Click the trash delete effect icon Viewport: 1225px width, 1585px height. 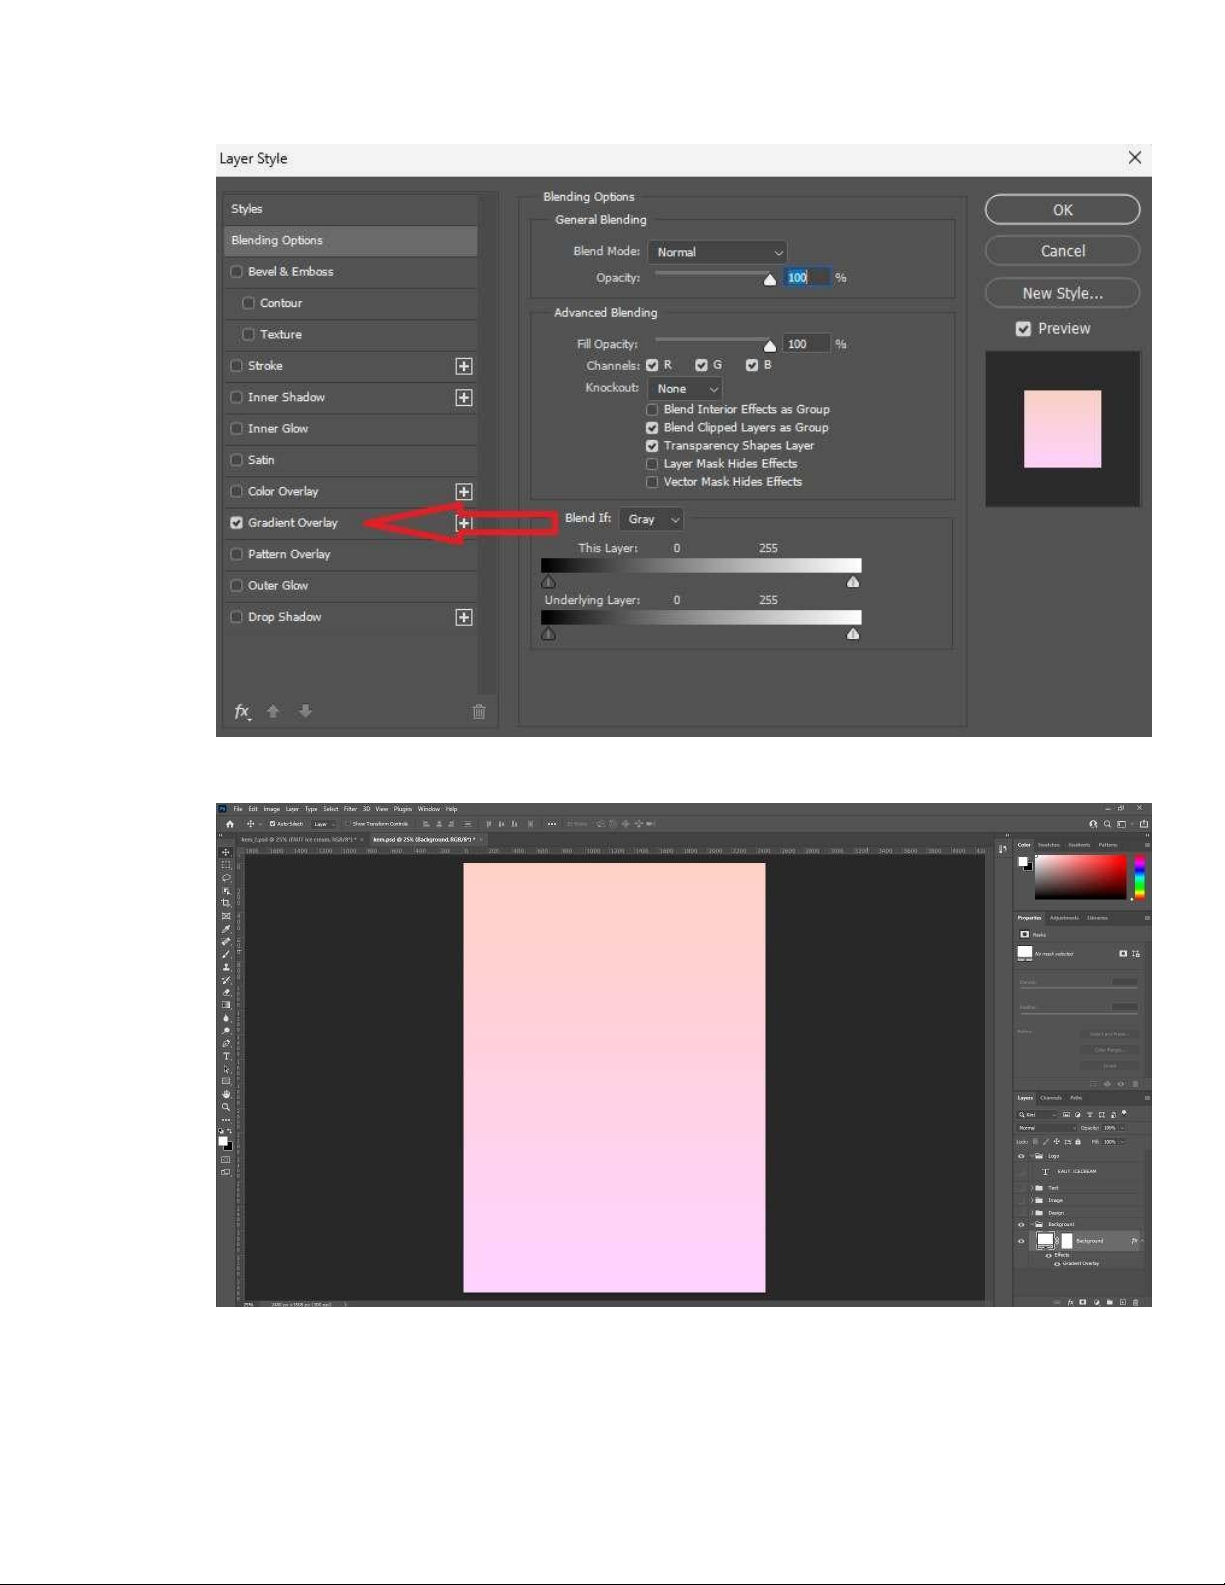[x=479, y=711]
